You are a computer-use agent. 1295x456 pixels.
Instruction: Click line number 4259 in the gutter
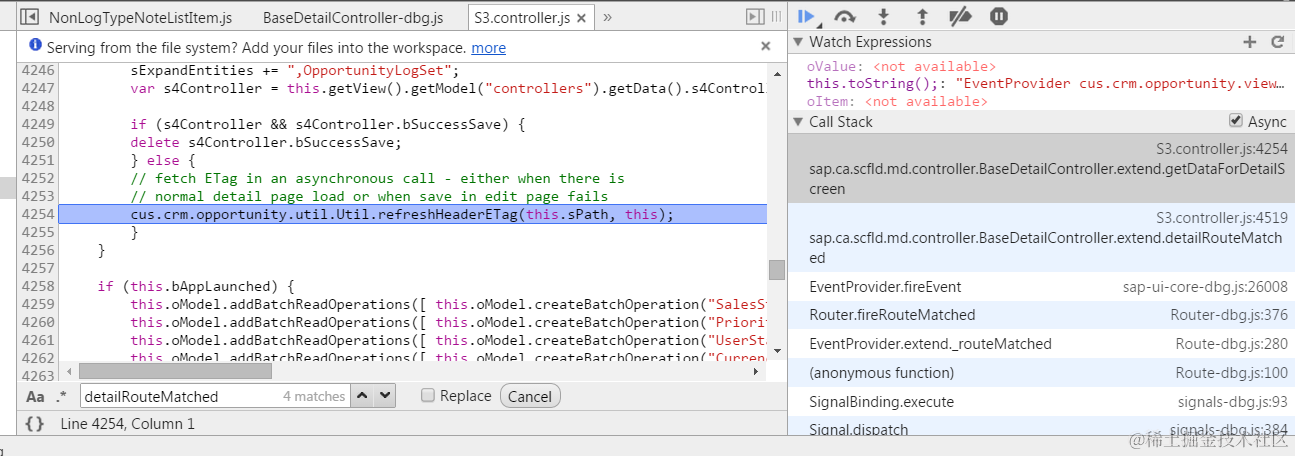tap(38, 304)
